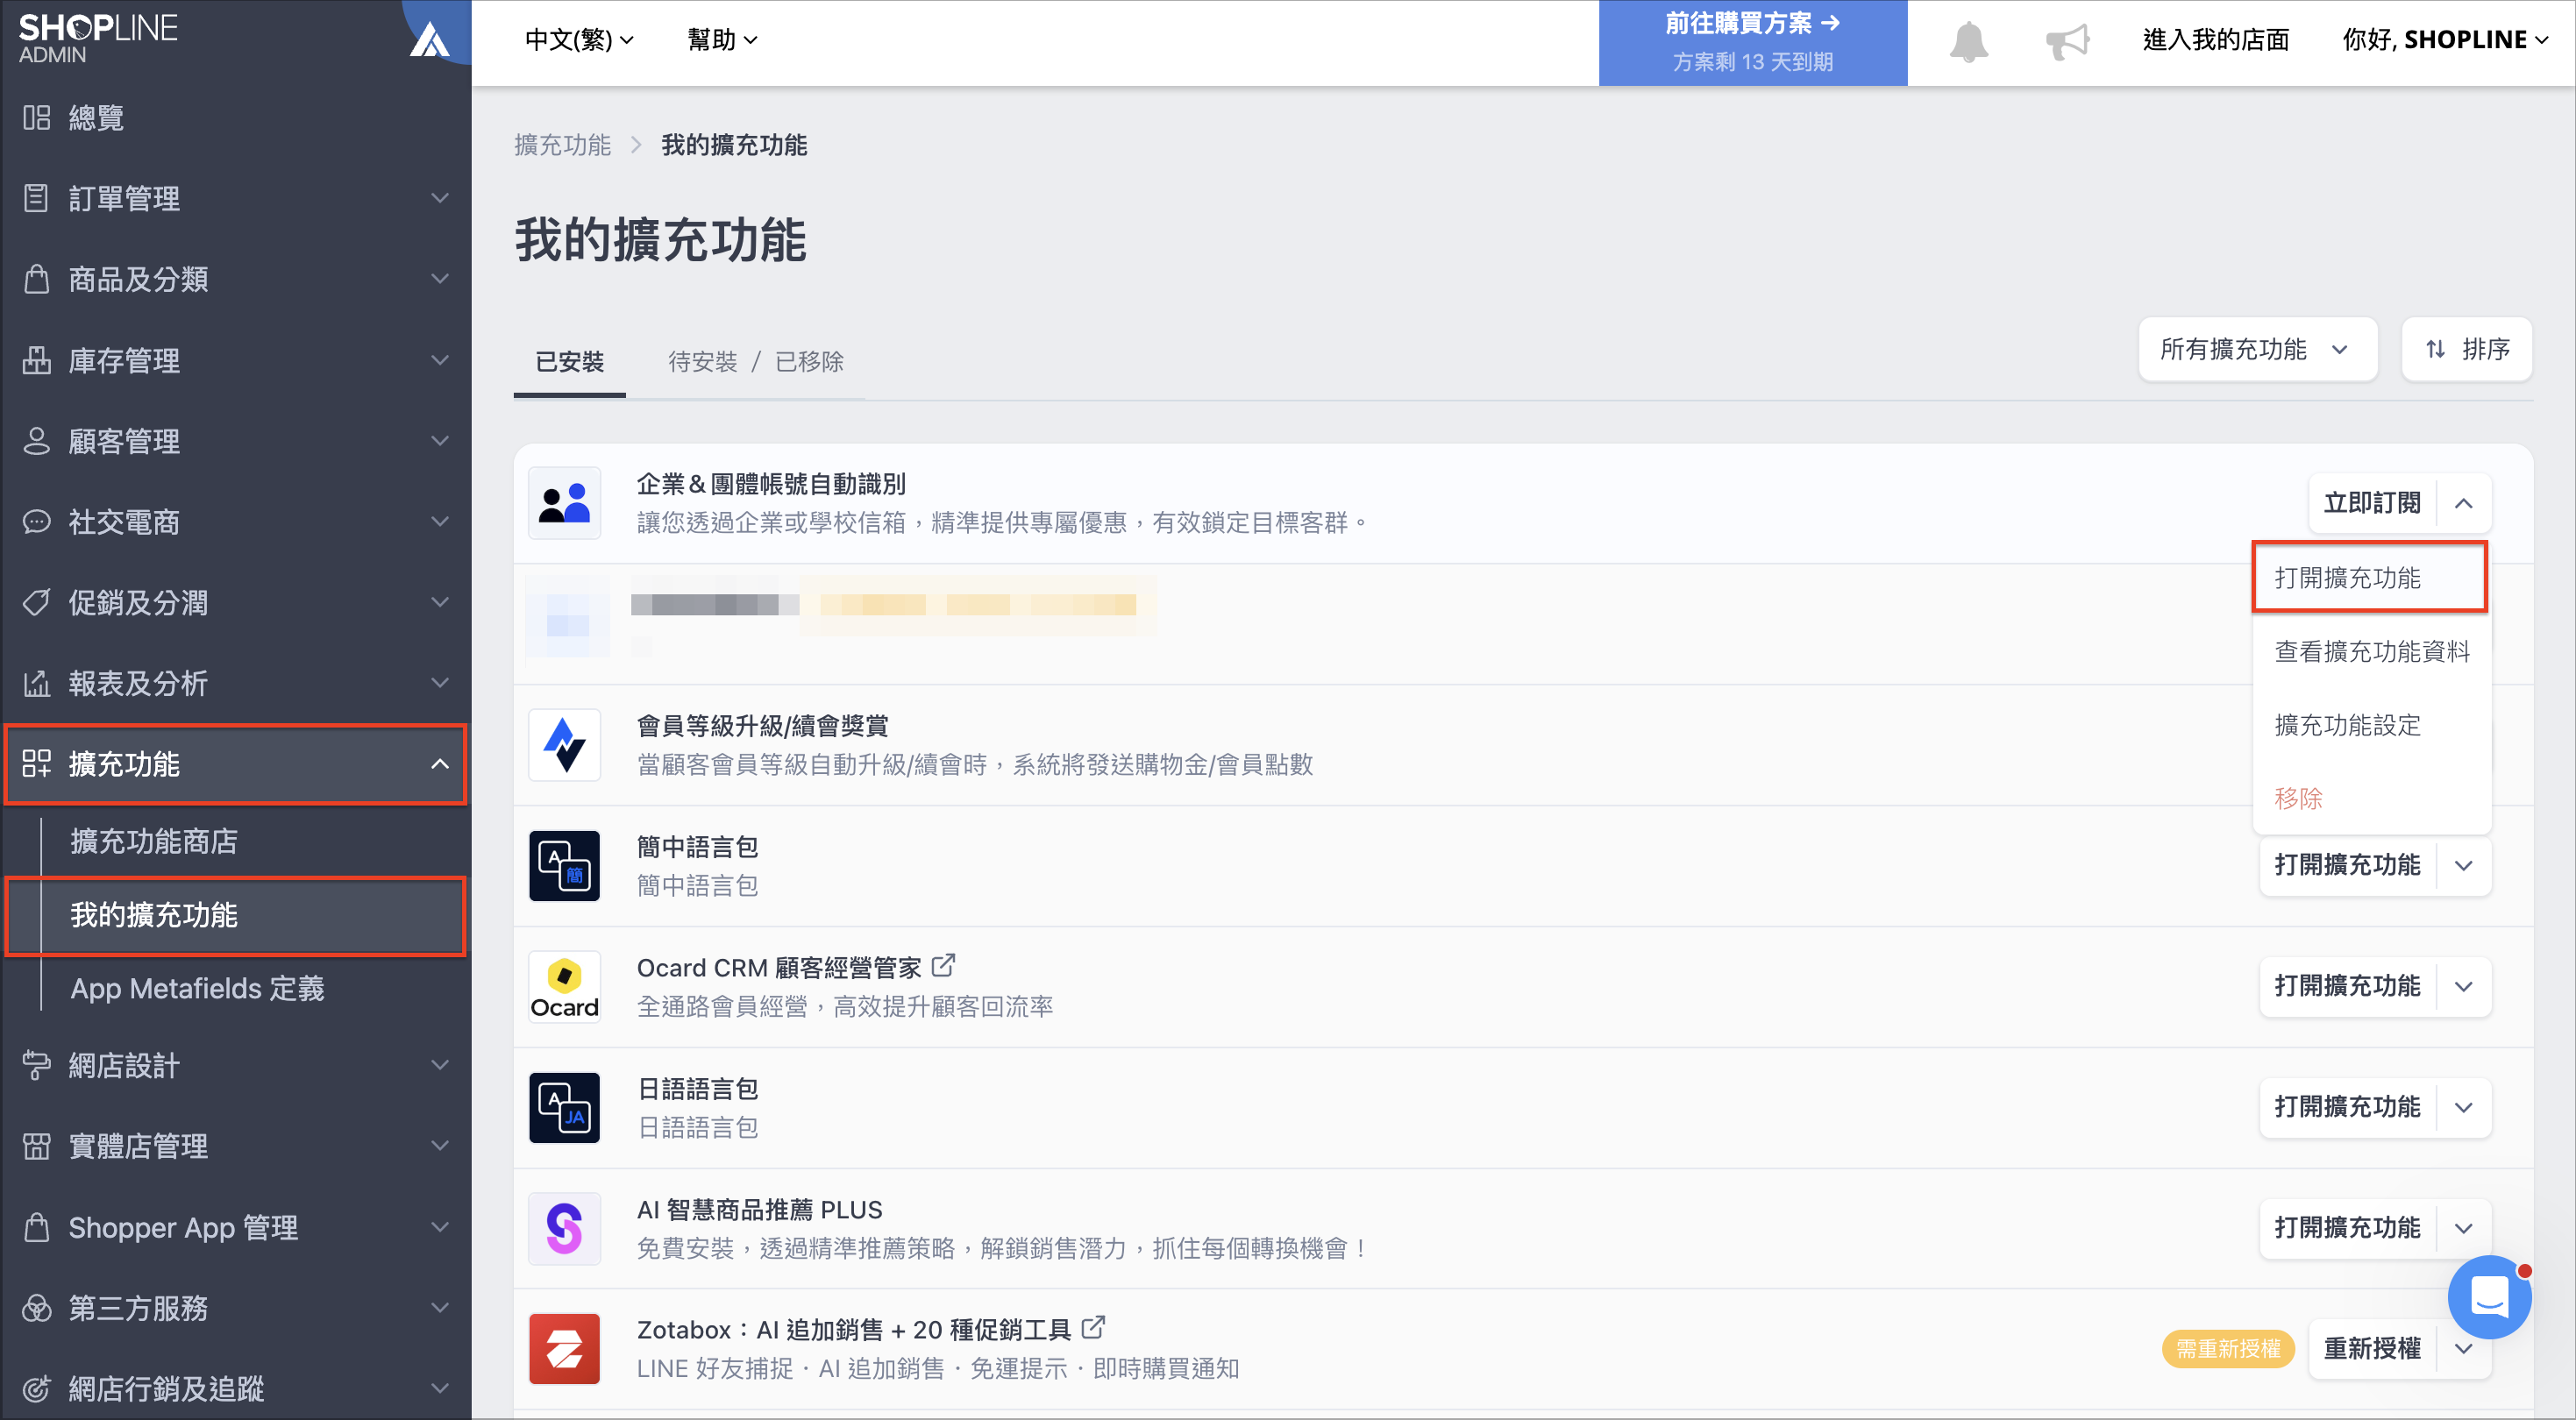Select 查看擴充功能資料 menu entry
Viewport: 2576px width, 1420px height.
point(2371,652)
